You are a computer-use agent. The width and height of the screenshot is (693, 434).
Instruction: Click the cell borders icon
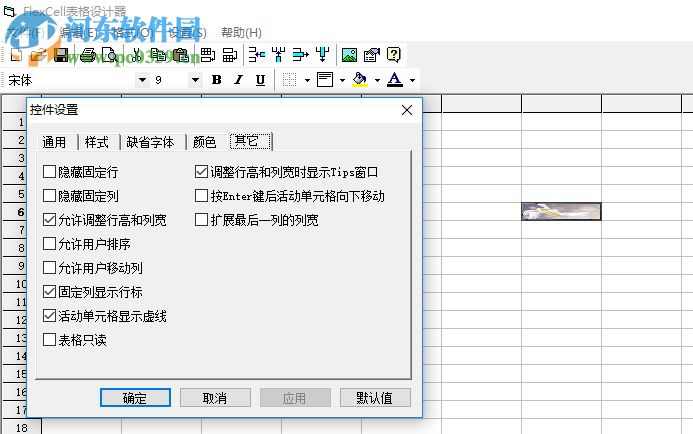tap(289, 80)
